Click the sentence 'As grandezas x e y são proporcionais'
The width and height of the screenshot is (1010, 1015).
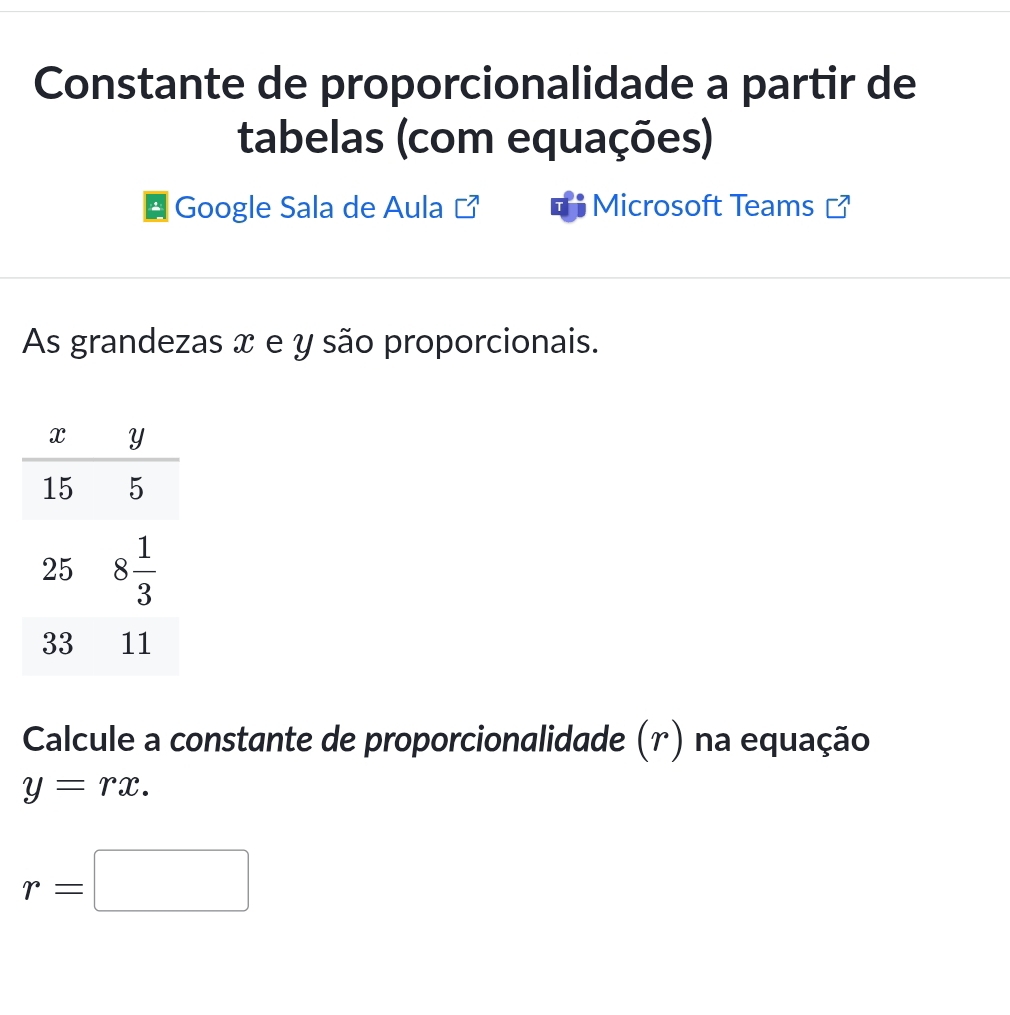[x=311, y=342]
